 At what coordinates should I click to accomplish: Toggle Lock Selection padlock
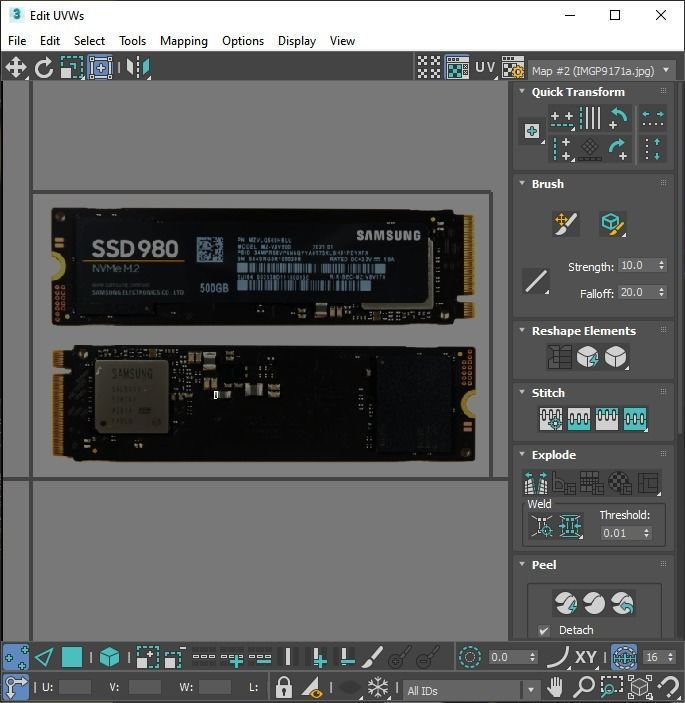point(283,687)
